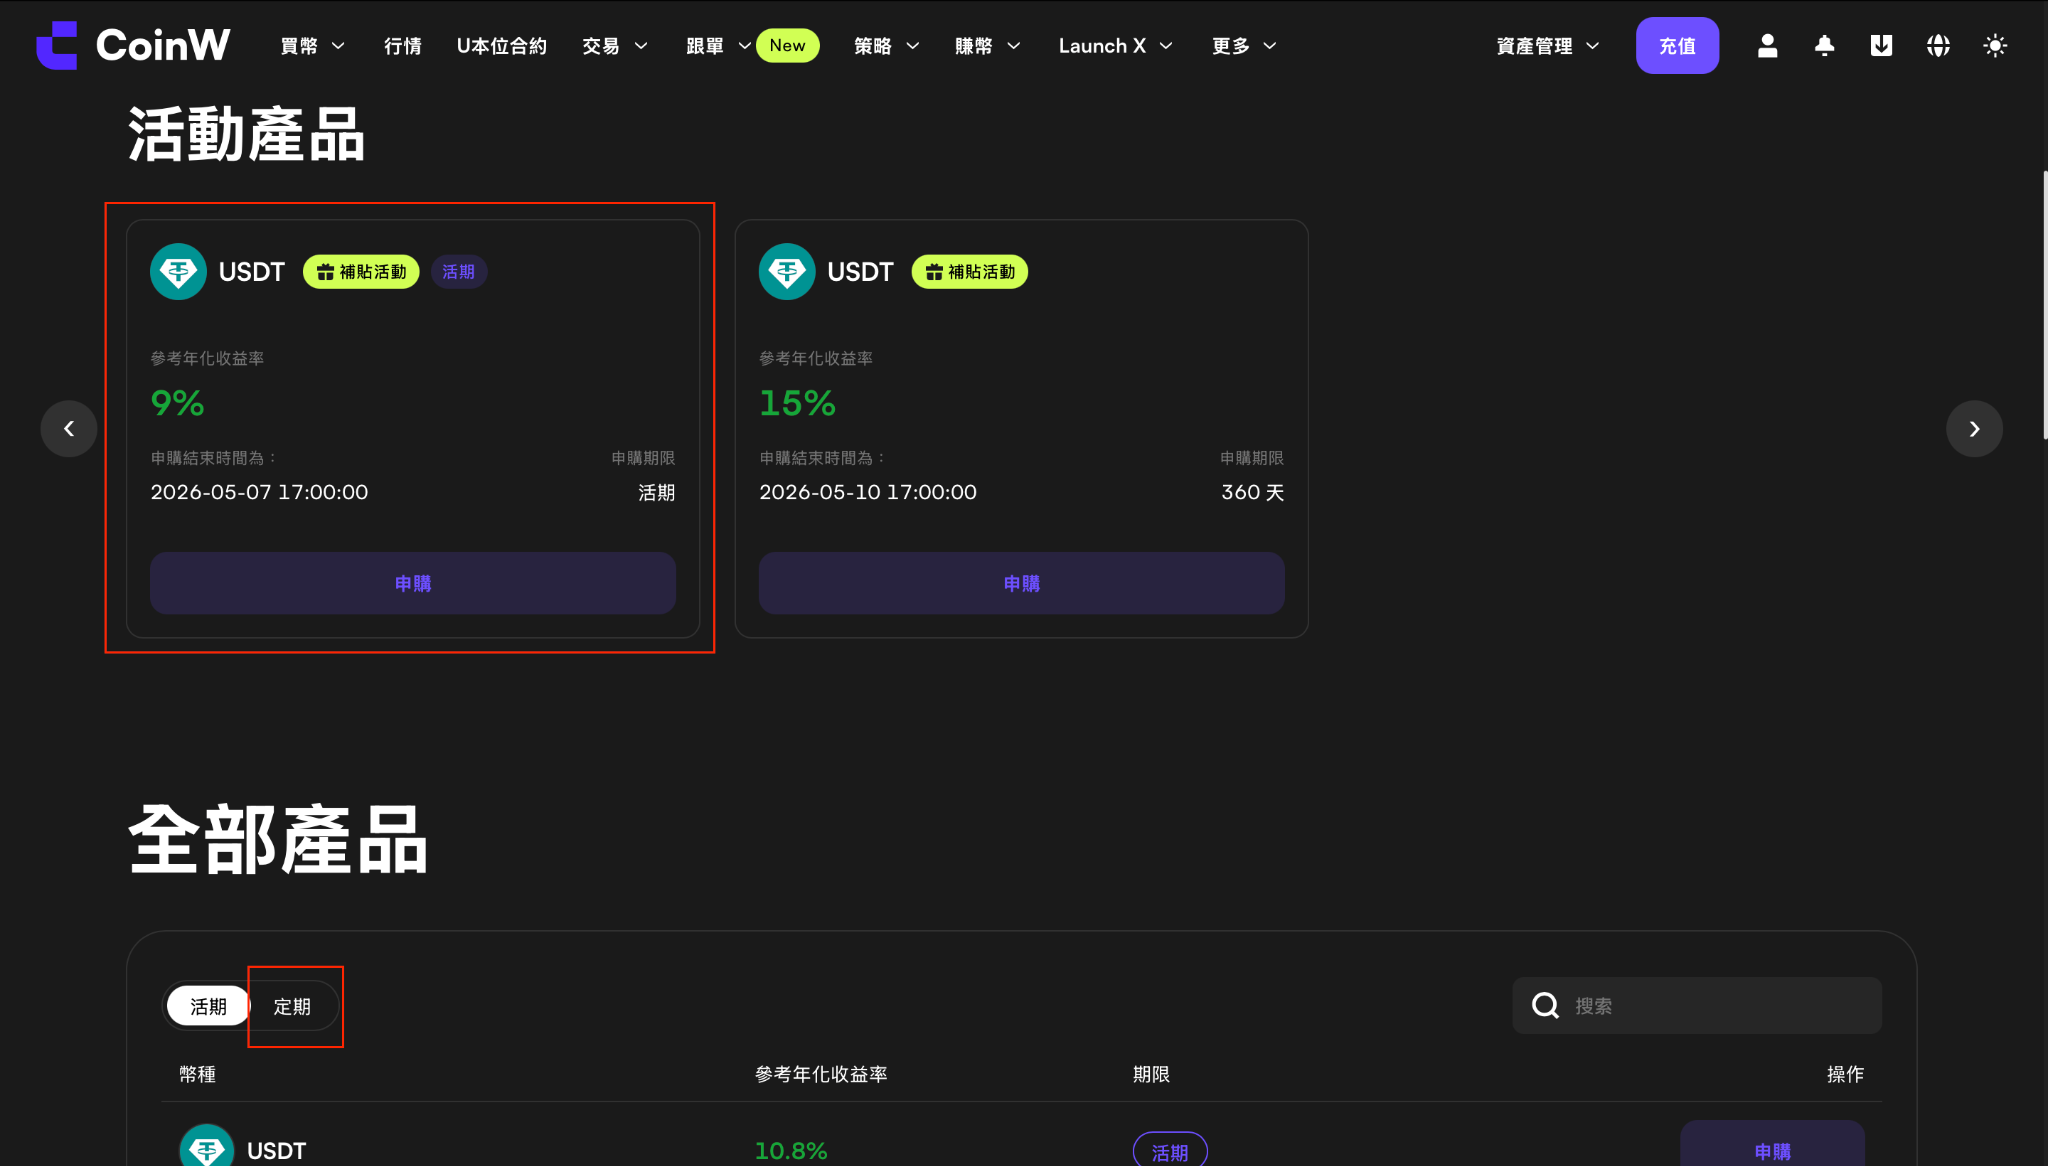Expand the 策略 menu

887,46
